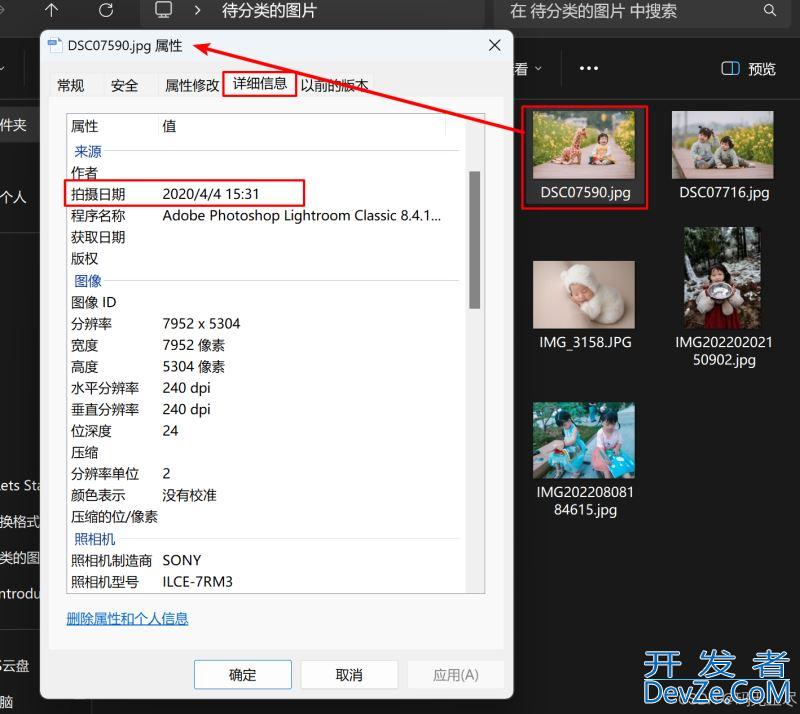800x714 pixels.
Task: Click the Up arrow navigation icon
Action: [x=52, y=10]
